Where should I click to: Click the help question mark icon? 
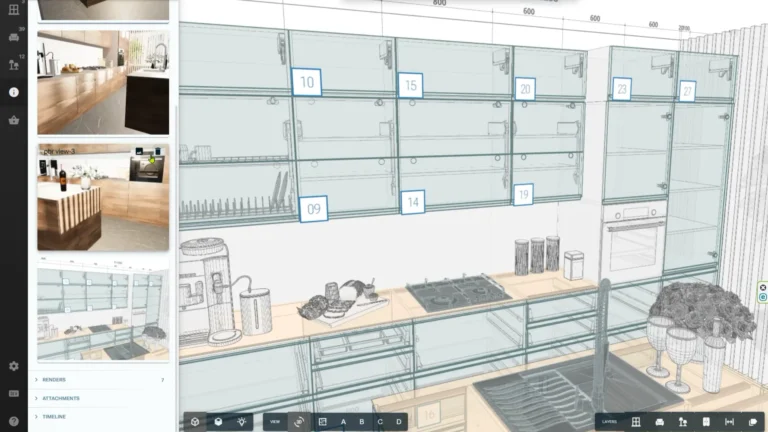click(14, 421)
